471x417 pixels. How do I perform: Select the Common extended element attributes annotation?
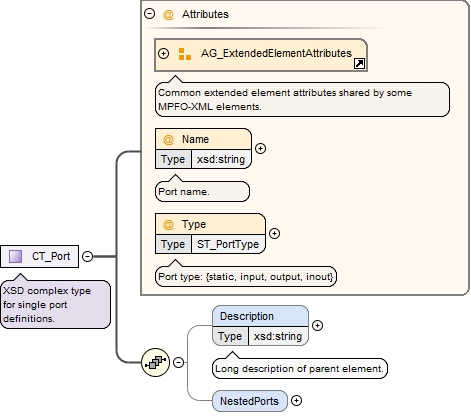tap(302, 100)
